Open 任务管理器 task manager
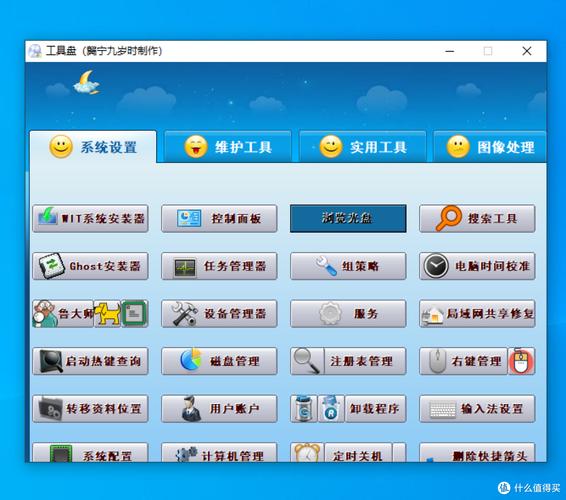The height and width of the screenshot is (500, 566). point(219,266)
